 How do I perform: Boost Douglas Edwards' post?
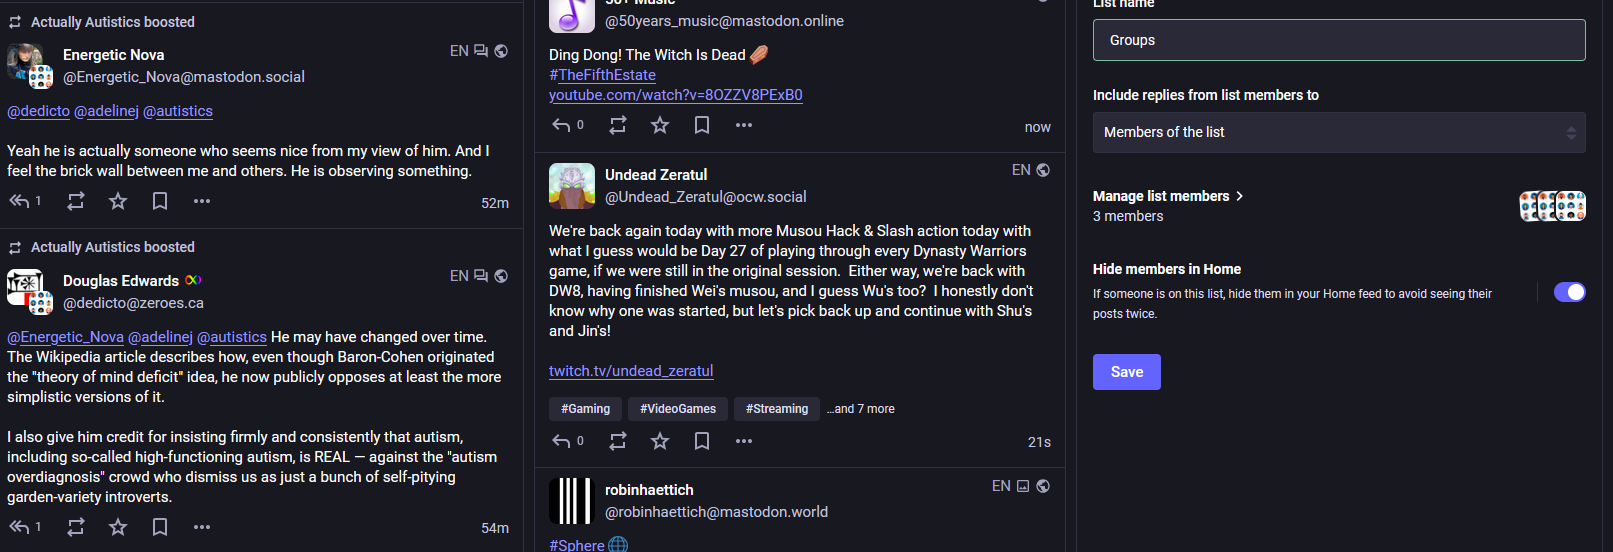[76, 527]
